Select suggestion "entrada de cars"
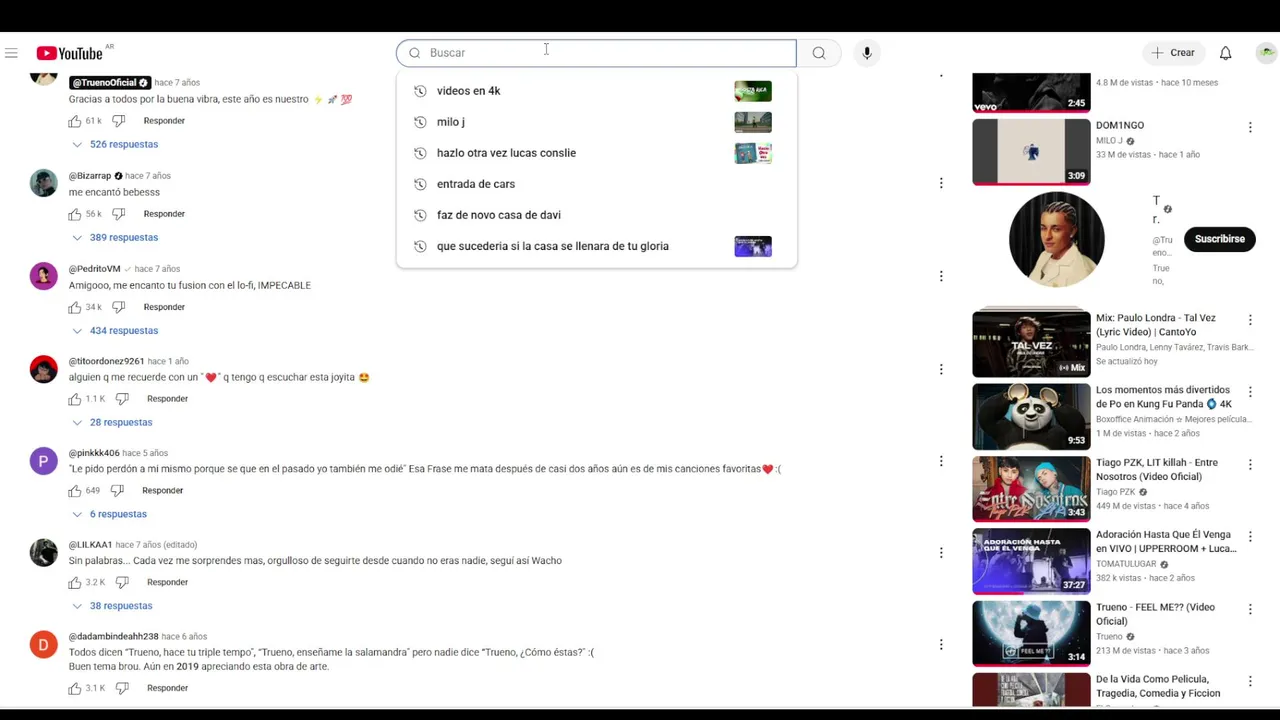 [x=596, y=184]
